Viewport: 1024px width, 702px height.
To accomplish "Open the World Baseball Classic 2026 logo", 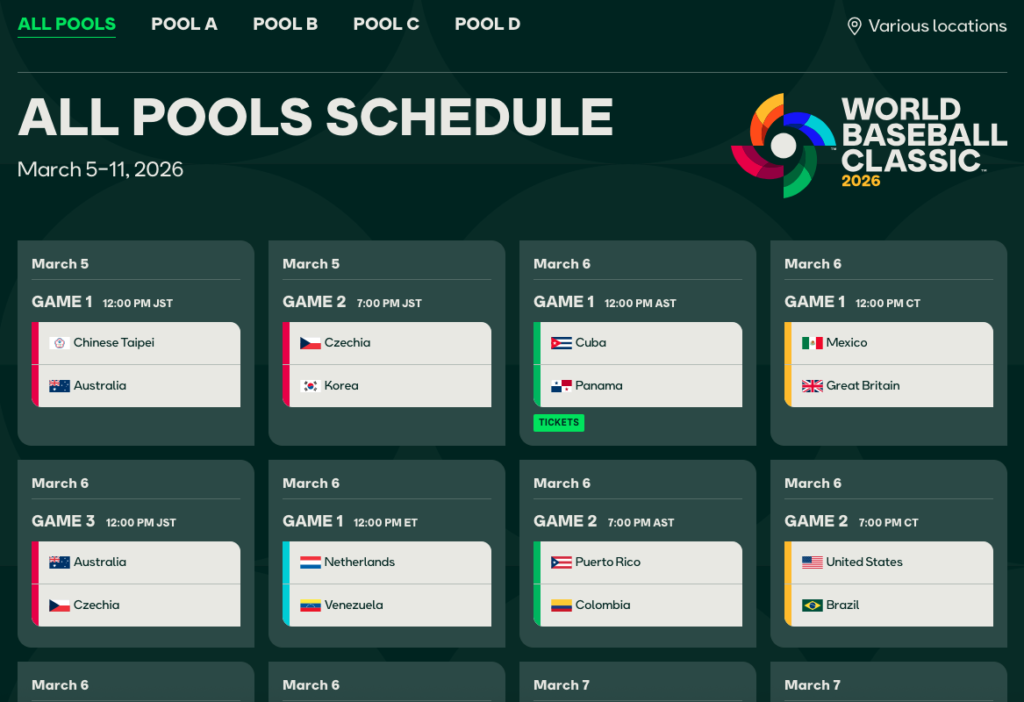I will click(x=868, y=145).
